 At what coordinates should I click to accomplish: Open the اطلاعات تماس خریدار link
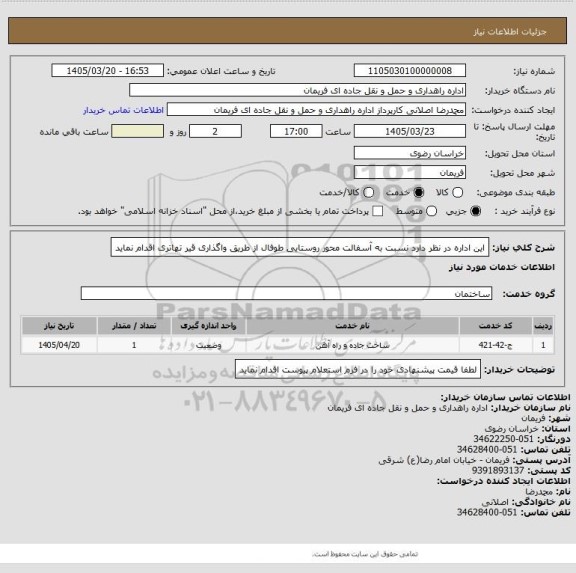(123, 110)
